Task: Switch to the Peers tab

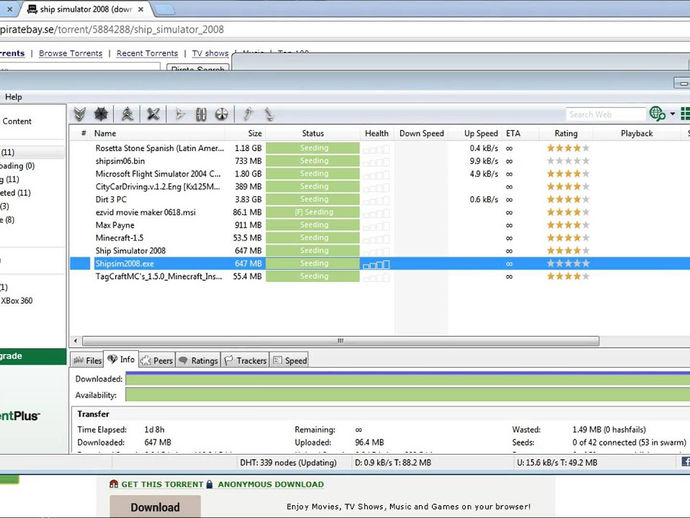Action: point(157,360)
